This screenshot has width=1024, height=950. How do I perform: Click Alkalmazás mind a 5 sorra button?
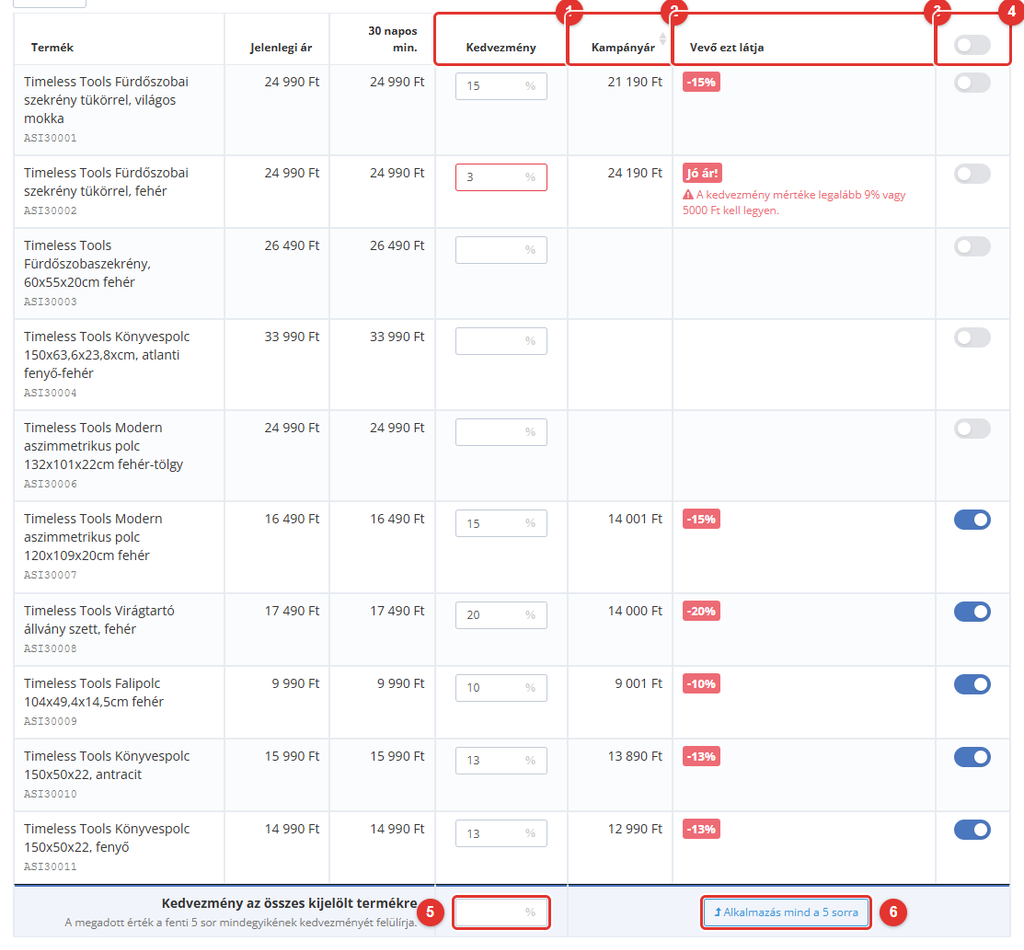coord(786,912)
